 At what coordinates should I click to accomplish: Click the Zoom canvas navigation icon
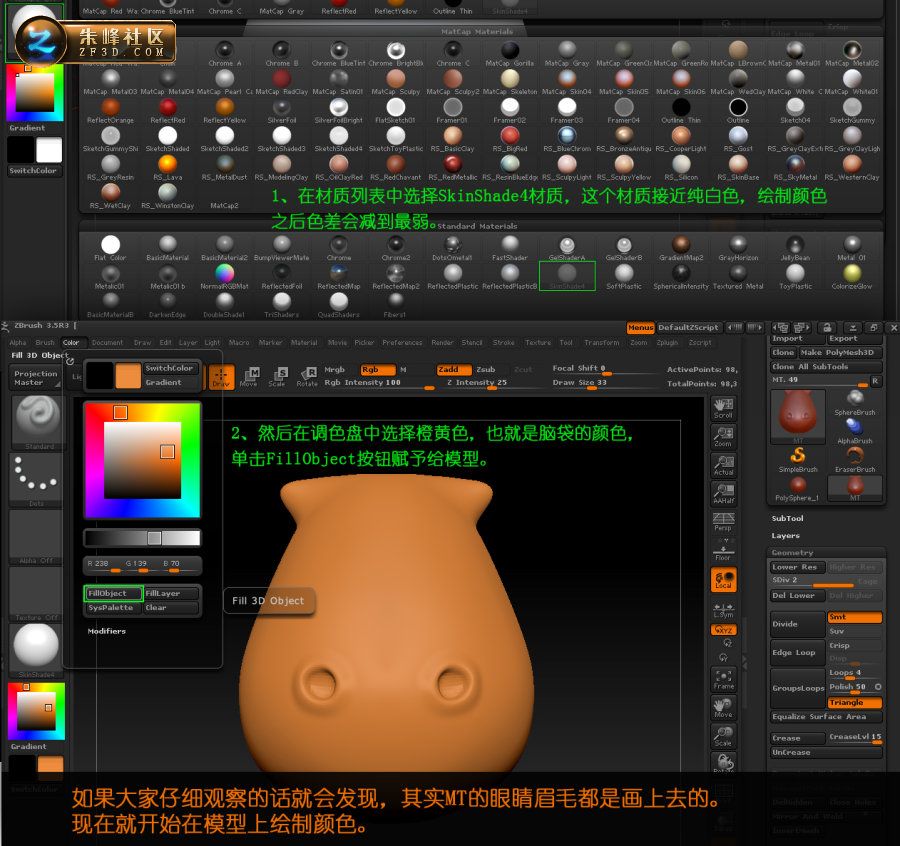723,437
